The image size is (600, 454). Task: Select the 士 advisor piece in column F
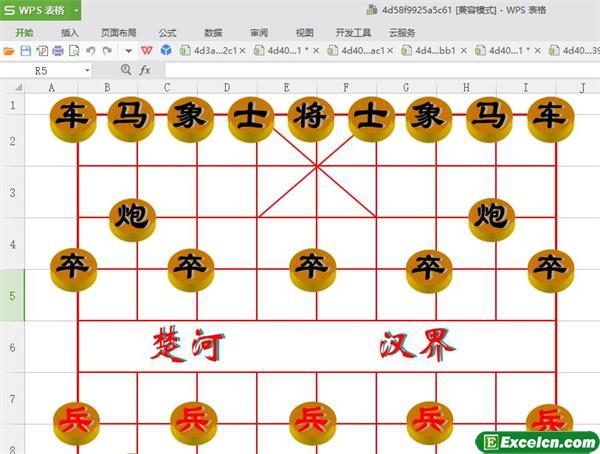[372, 119]
